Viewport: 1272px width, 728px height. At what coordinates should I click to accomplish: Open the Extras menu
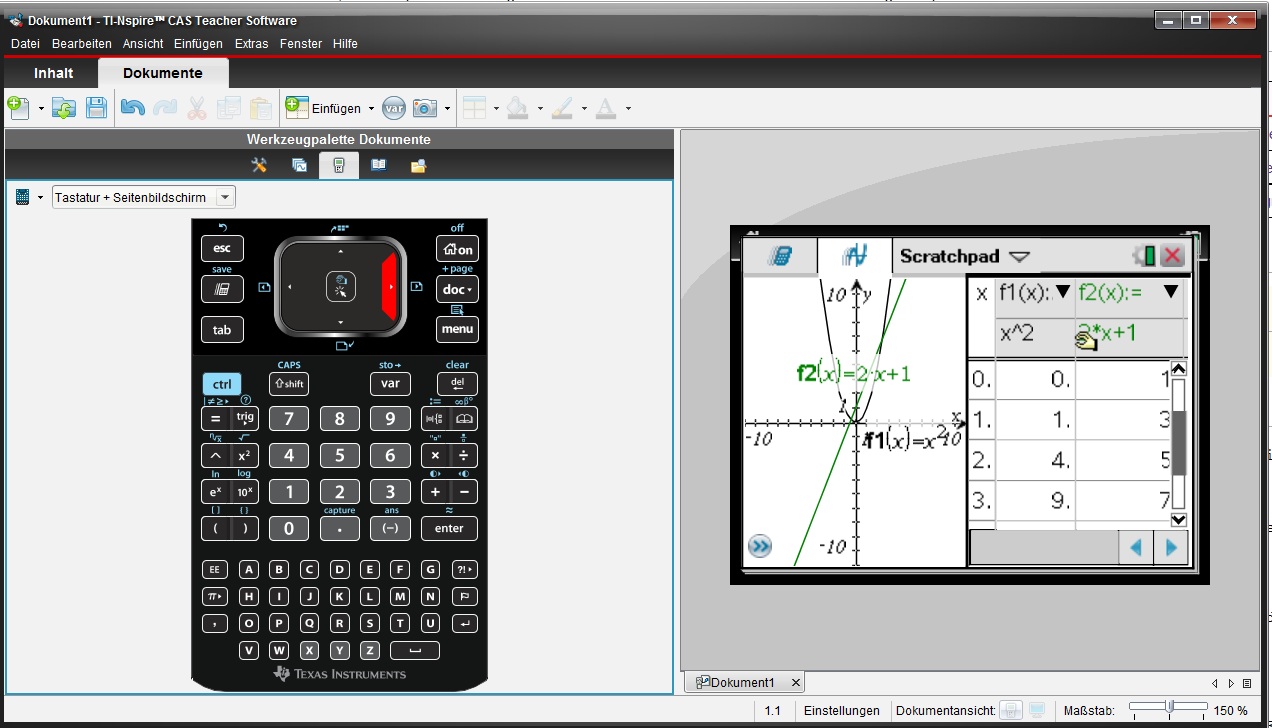click(x=251, y=44)
